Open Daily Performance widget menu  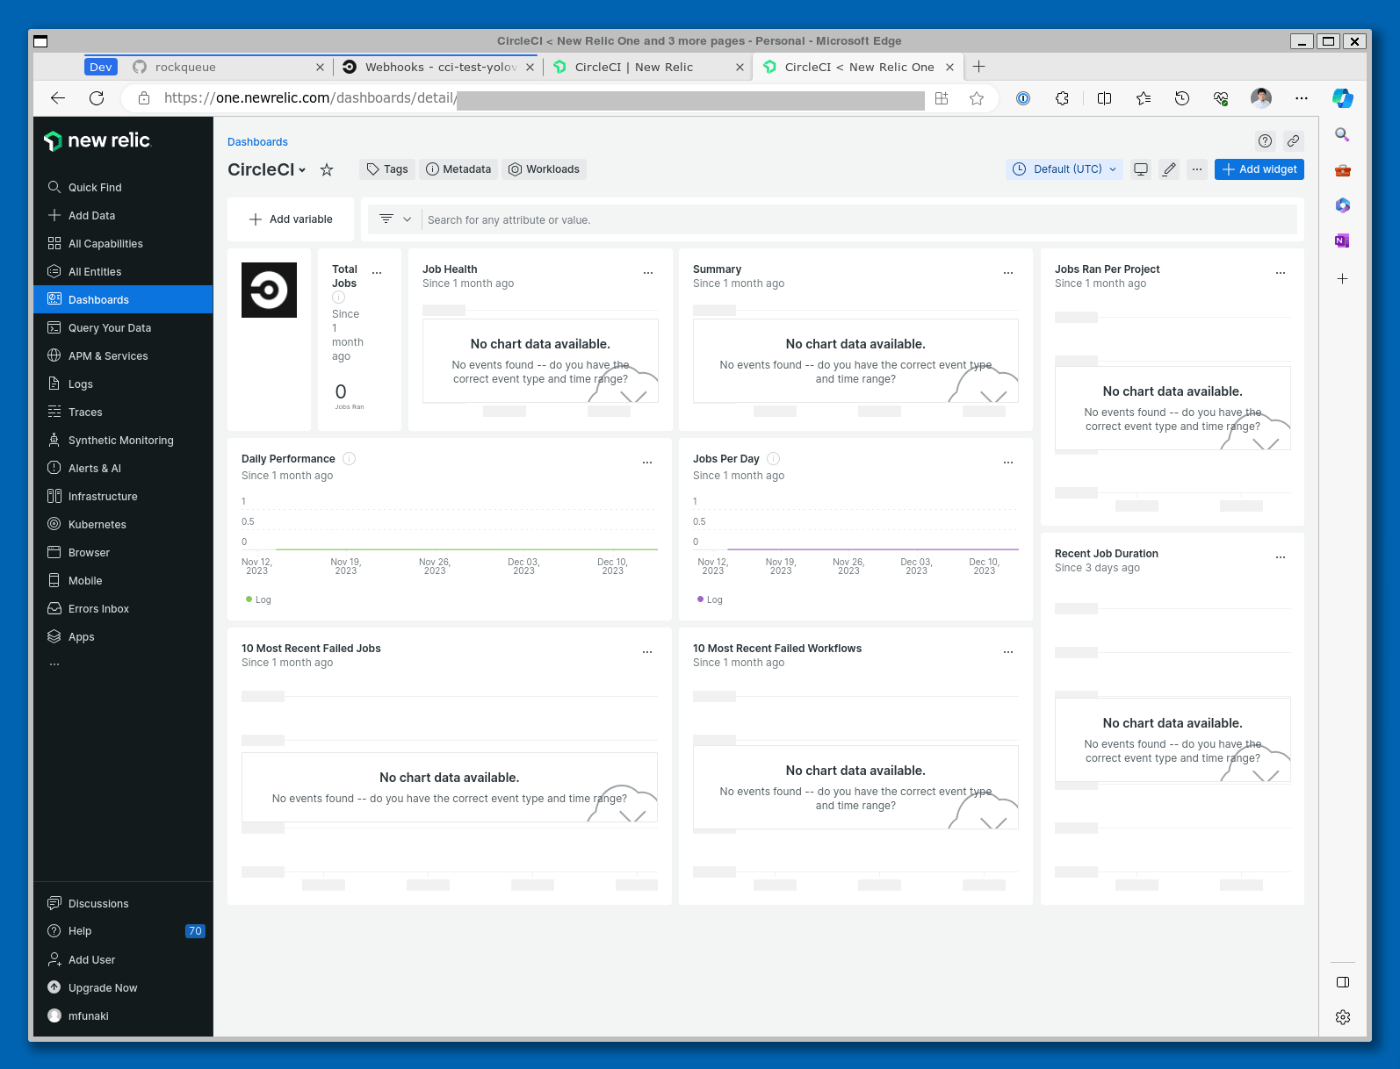pos(647,462)
